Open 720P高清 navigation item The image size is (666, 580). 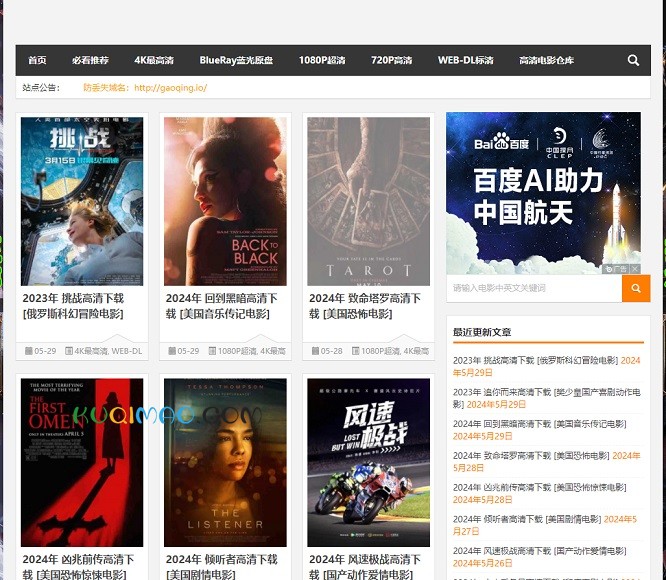(391, 60)
